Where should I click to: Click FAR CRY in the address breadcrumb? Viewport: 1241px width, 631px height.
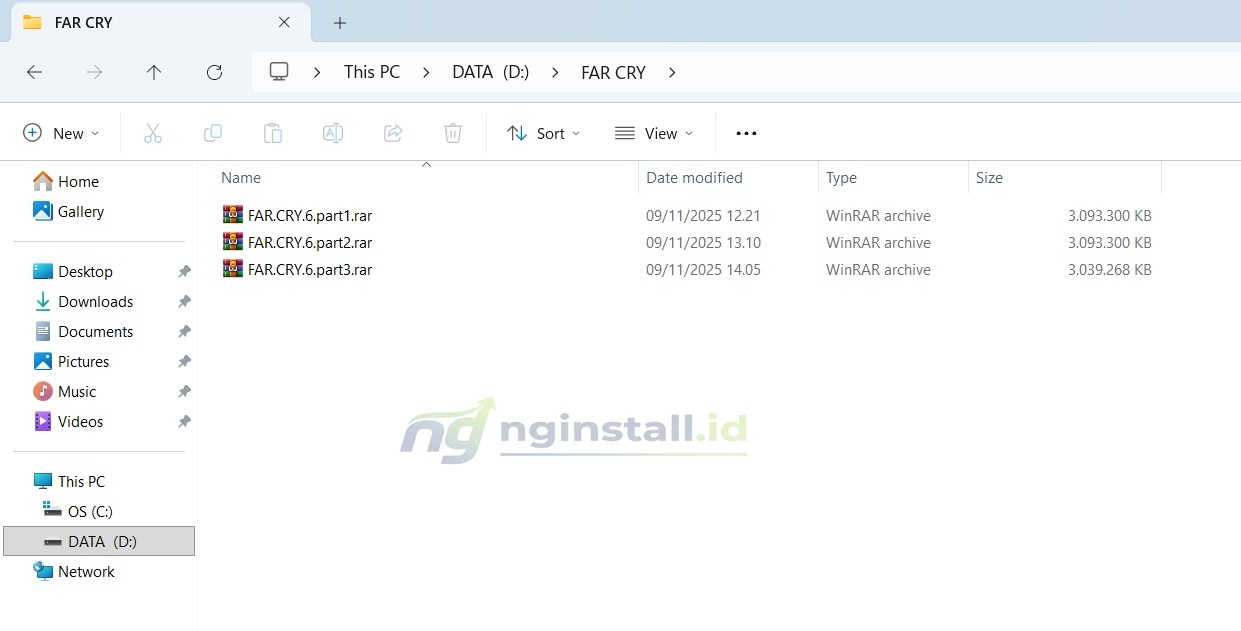coord(613,72)
